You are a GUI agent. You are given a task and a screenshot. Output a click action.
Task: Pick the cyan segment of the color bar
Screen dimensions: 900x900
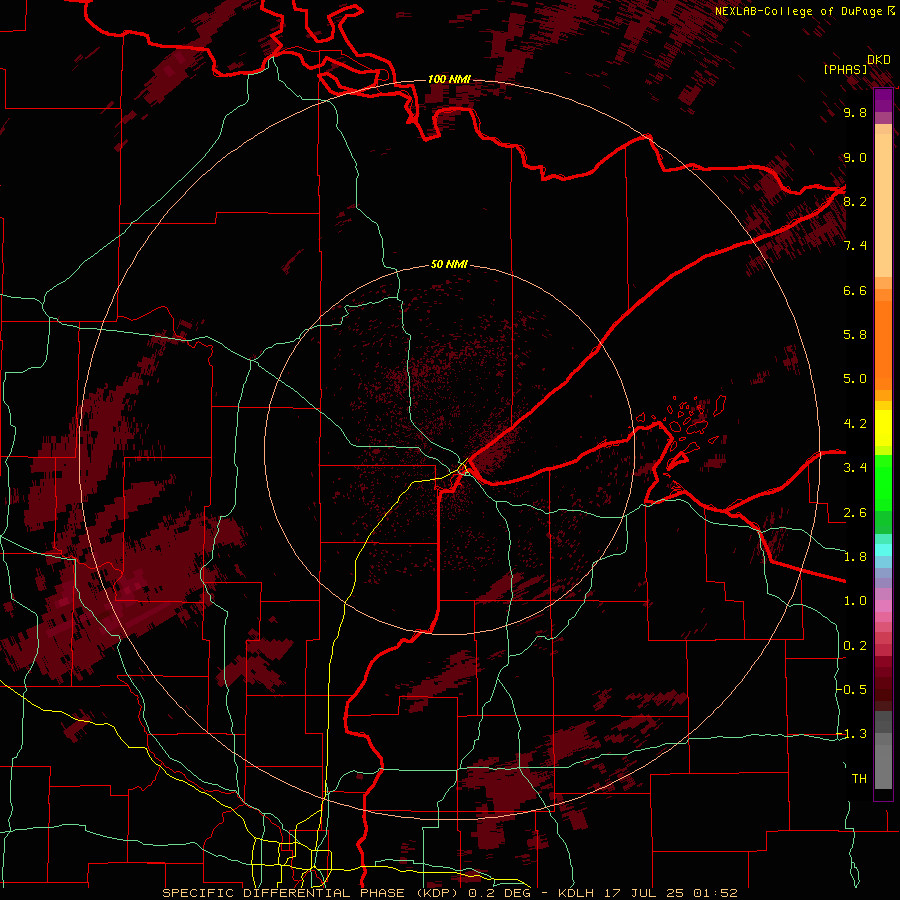(883, 550)
